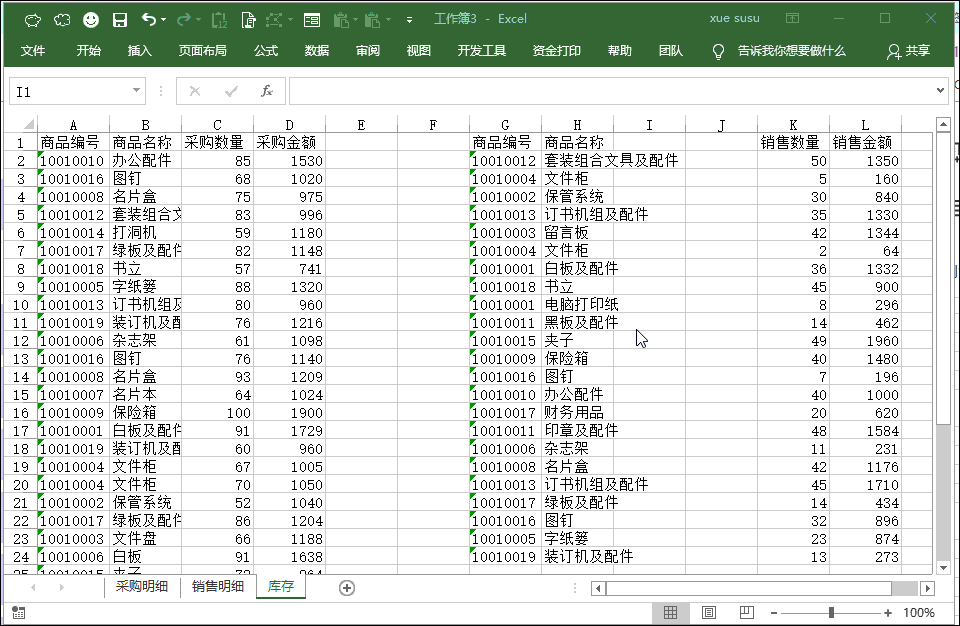This screenshot has width=960, height=626.
Task: Click the xue susu account name
Action: pyautogui.click(x=734, y=18)
